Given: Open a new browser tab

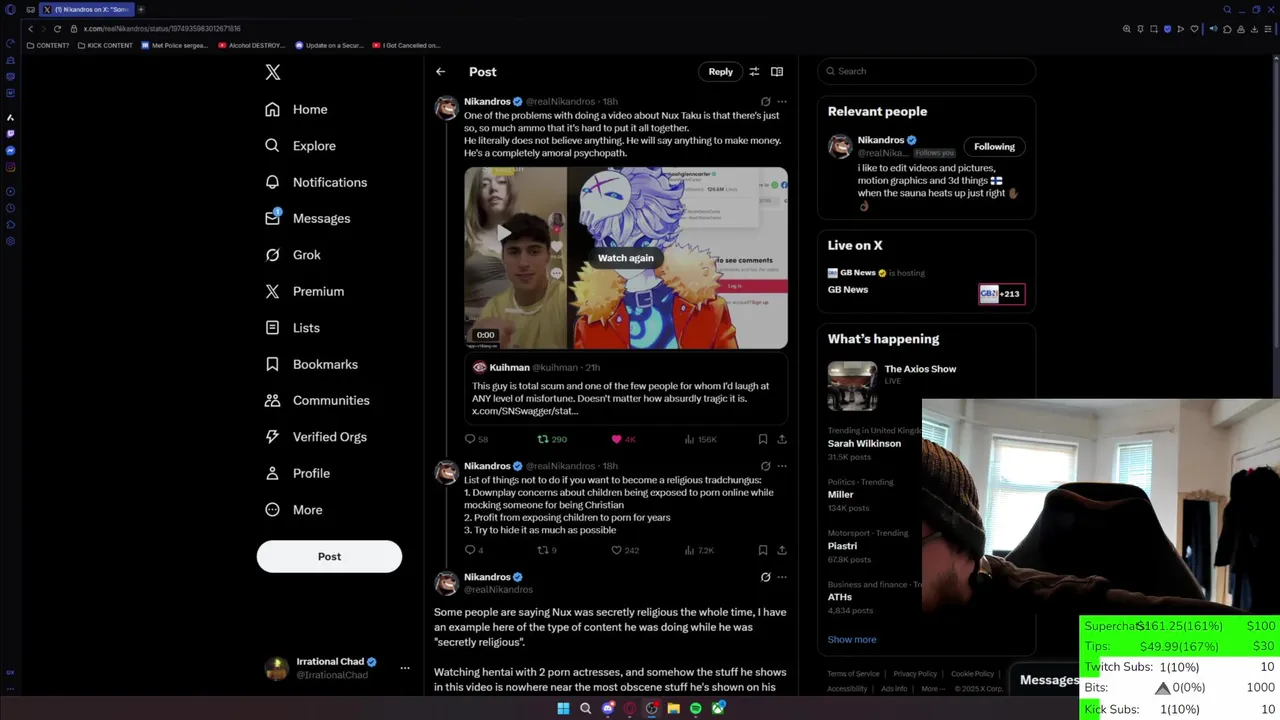Looking at the screenshot, I should point(141,9).
